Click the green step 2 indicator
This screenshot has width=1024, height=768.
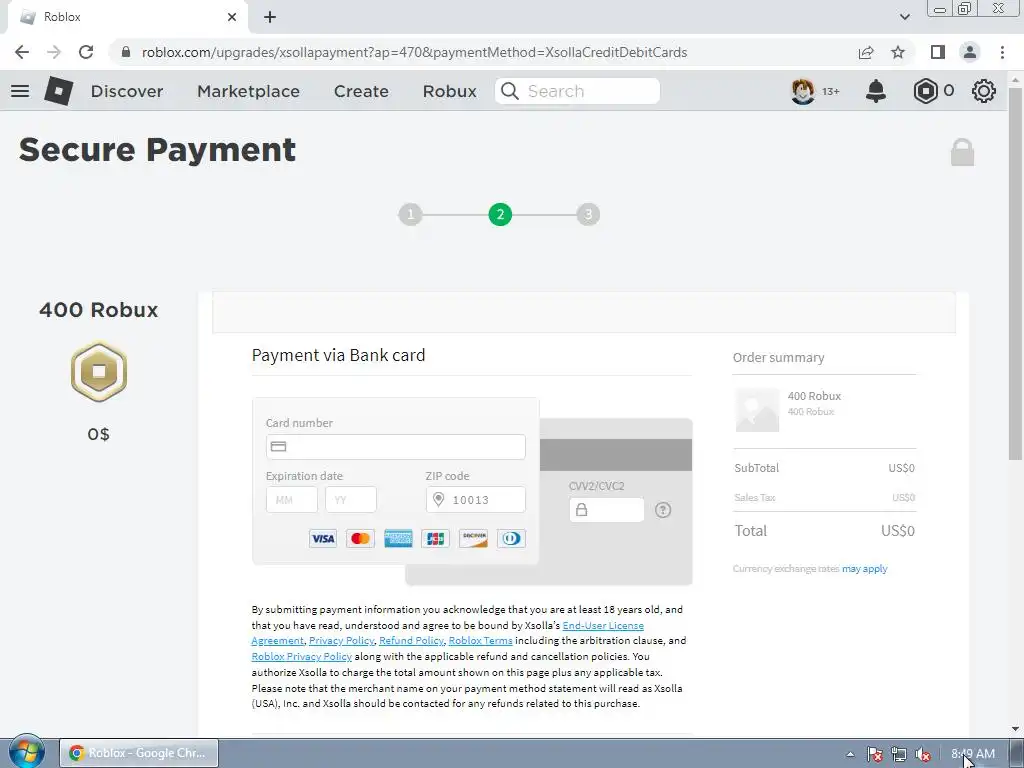point(500,214)
